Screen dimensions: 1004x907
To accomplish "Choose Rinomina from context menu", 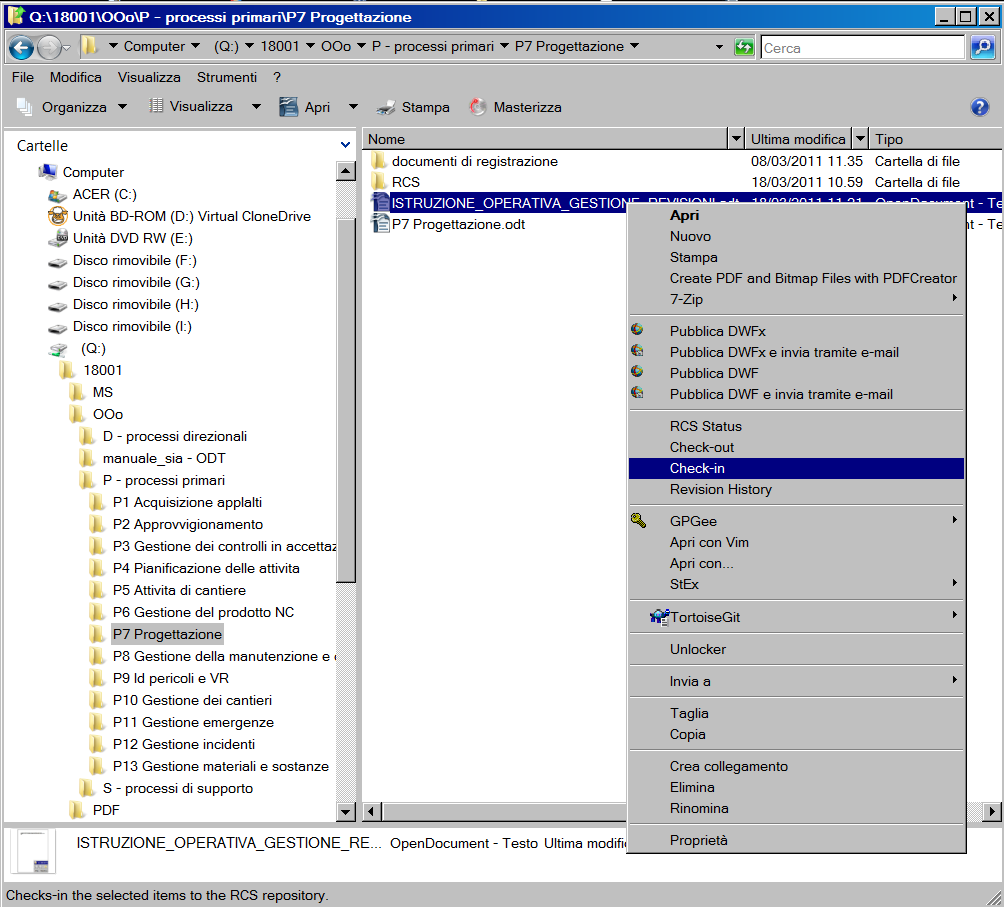I will (796, 808).
